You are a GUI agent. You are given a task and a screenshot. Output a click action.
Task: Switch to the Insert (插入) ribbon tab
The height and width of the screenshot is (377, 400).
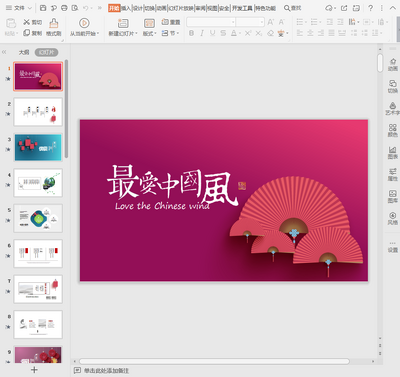[126, 8]
